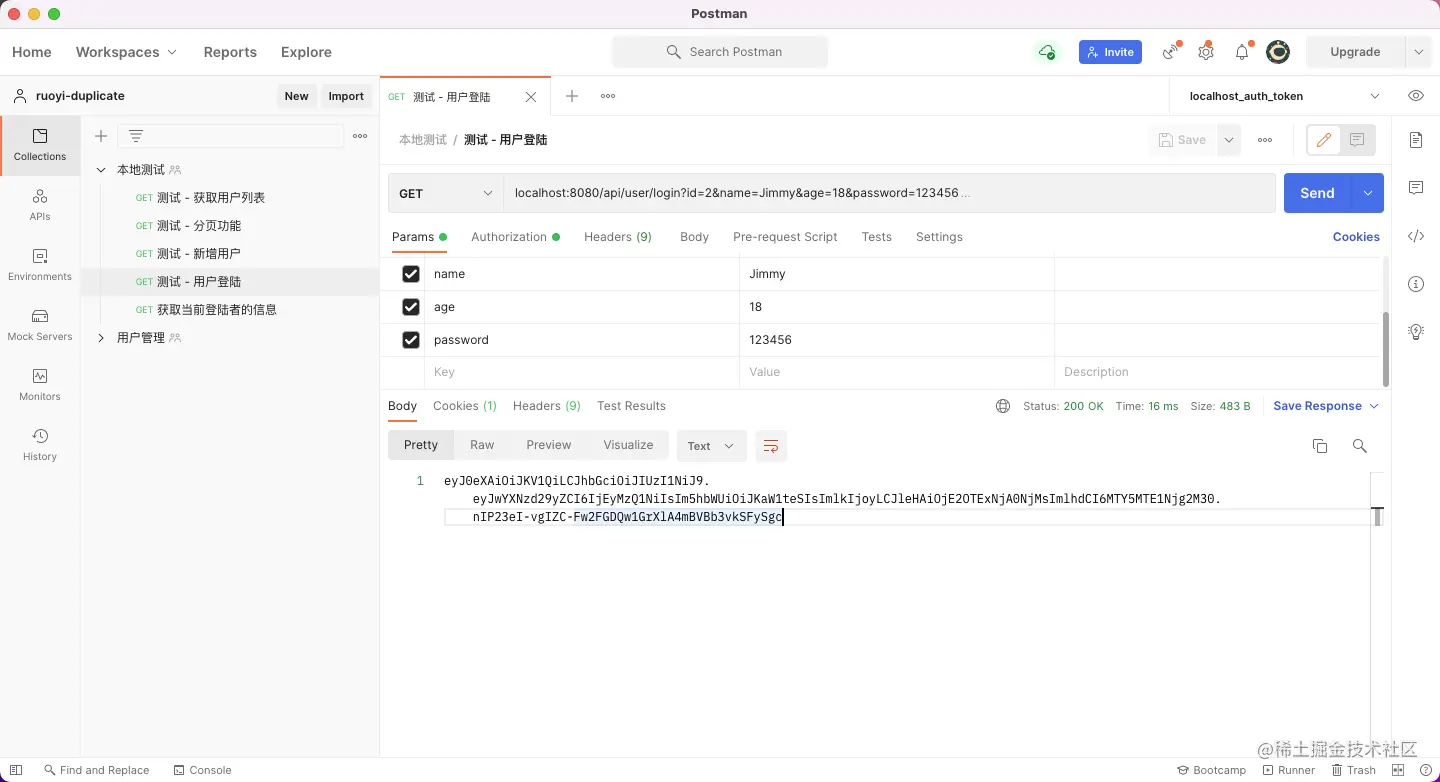Uncheck the password query parameter

[410, 339]
